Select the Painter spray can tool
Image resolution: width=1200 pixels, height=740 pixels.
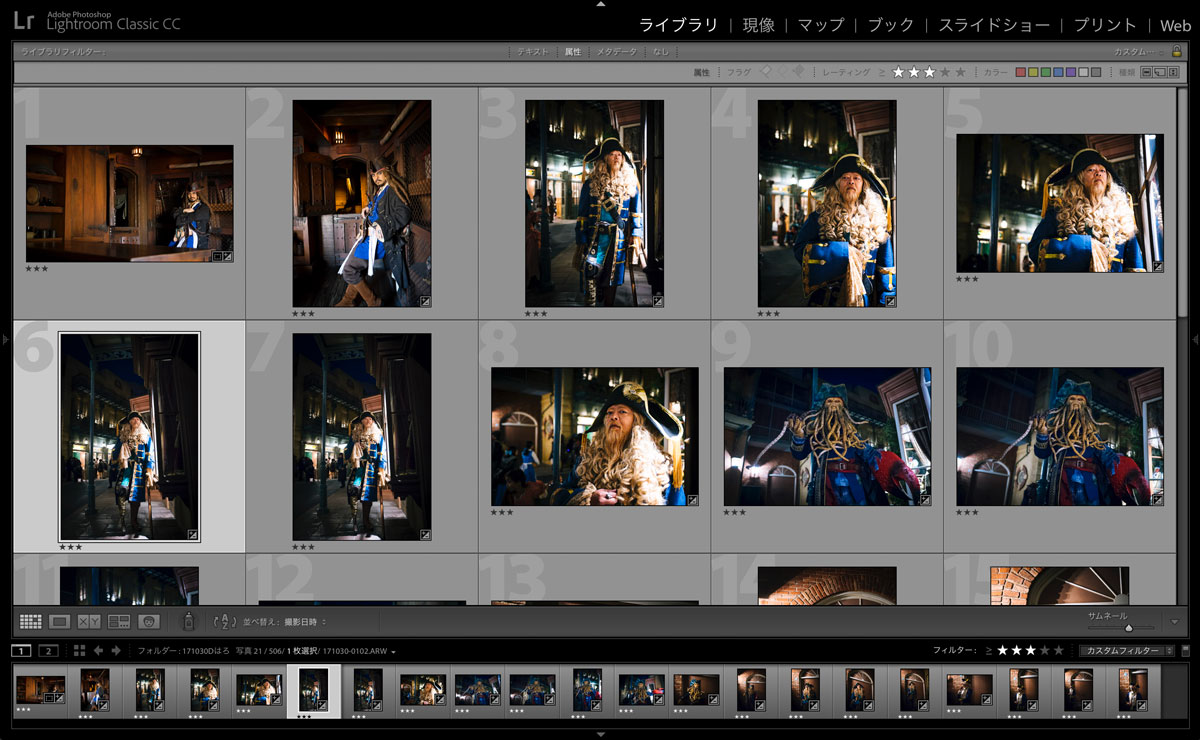[187, 621]
